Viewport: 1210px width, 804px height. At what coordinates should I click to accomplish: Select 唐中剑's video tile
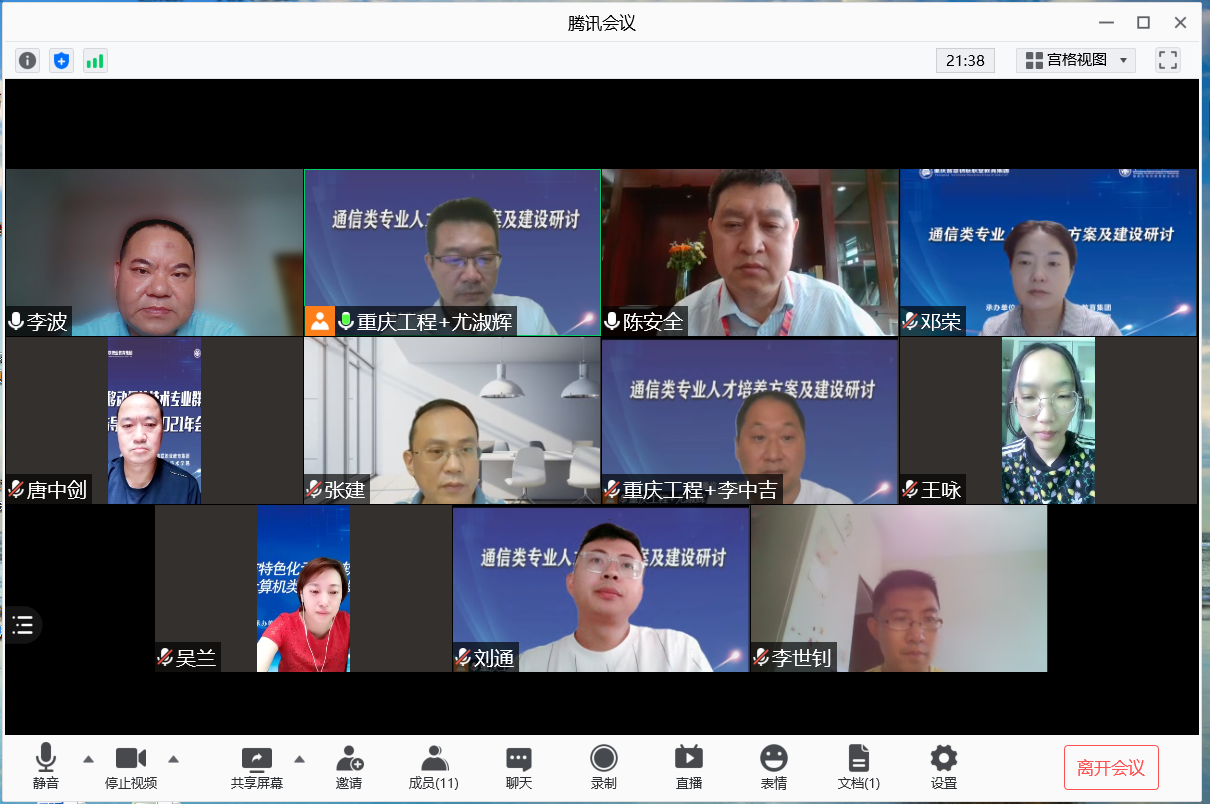pyautogui.click(x=154, y=420)
